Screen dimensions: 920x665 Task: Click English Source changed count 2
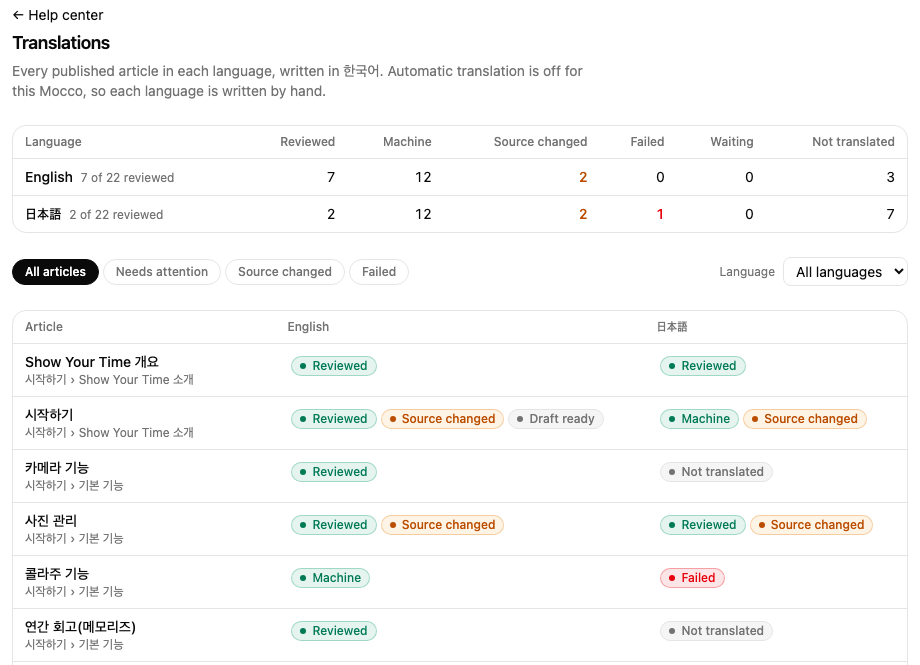(583, 177)
